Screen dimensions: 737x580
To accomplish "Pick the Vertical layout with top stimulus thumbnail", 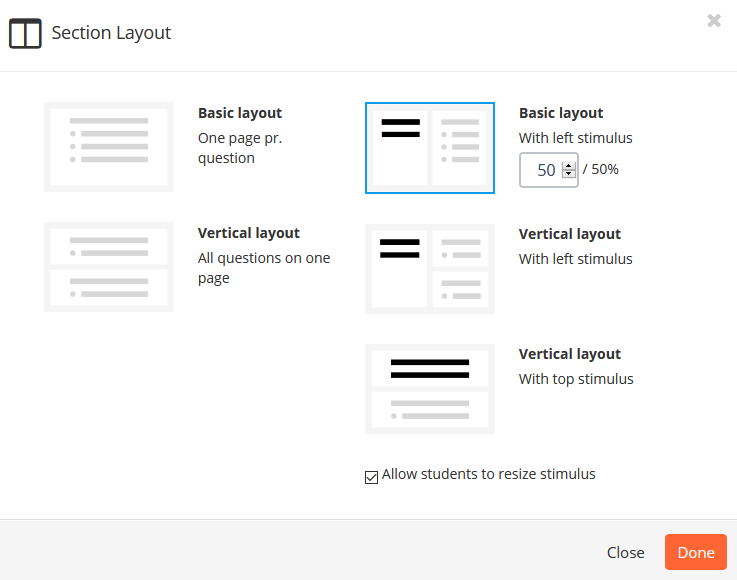I will pyautogui.click(x=430, y=389).
